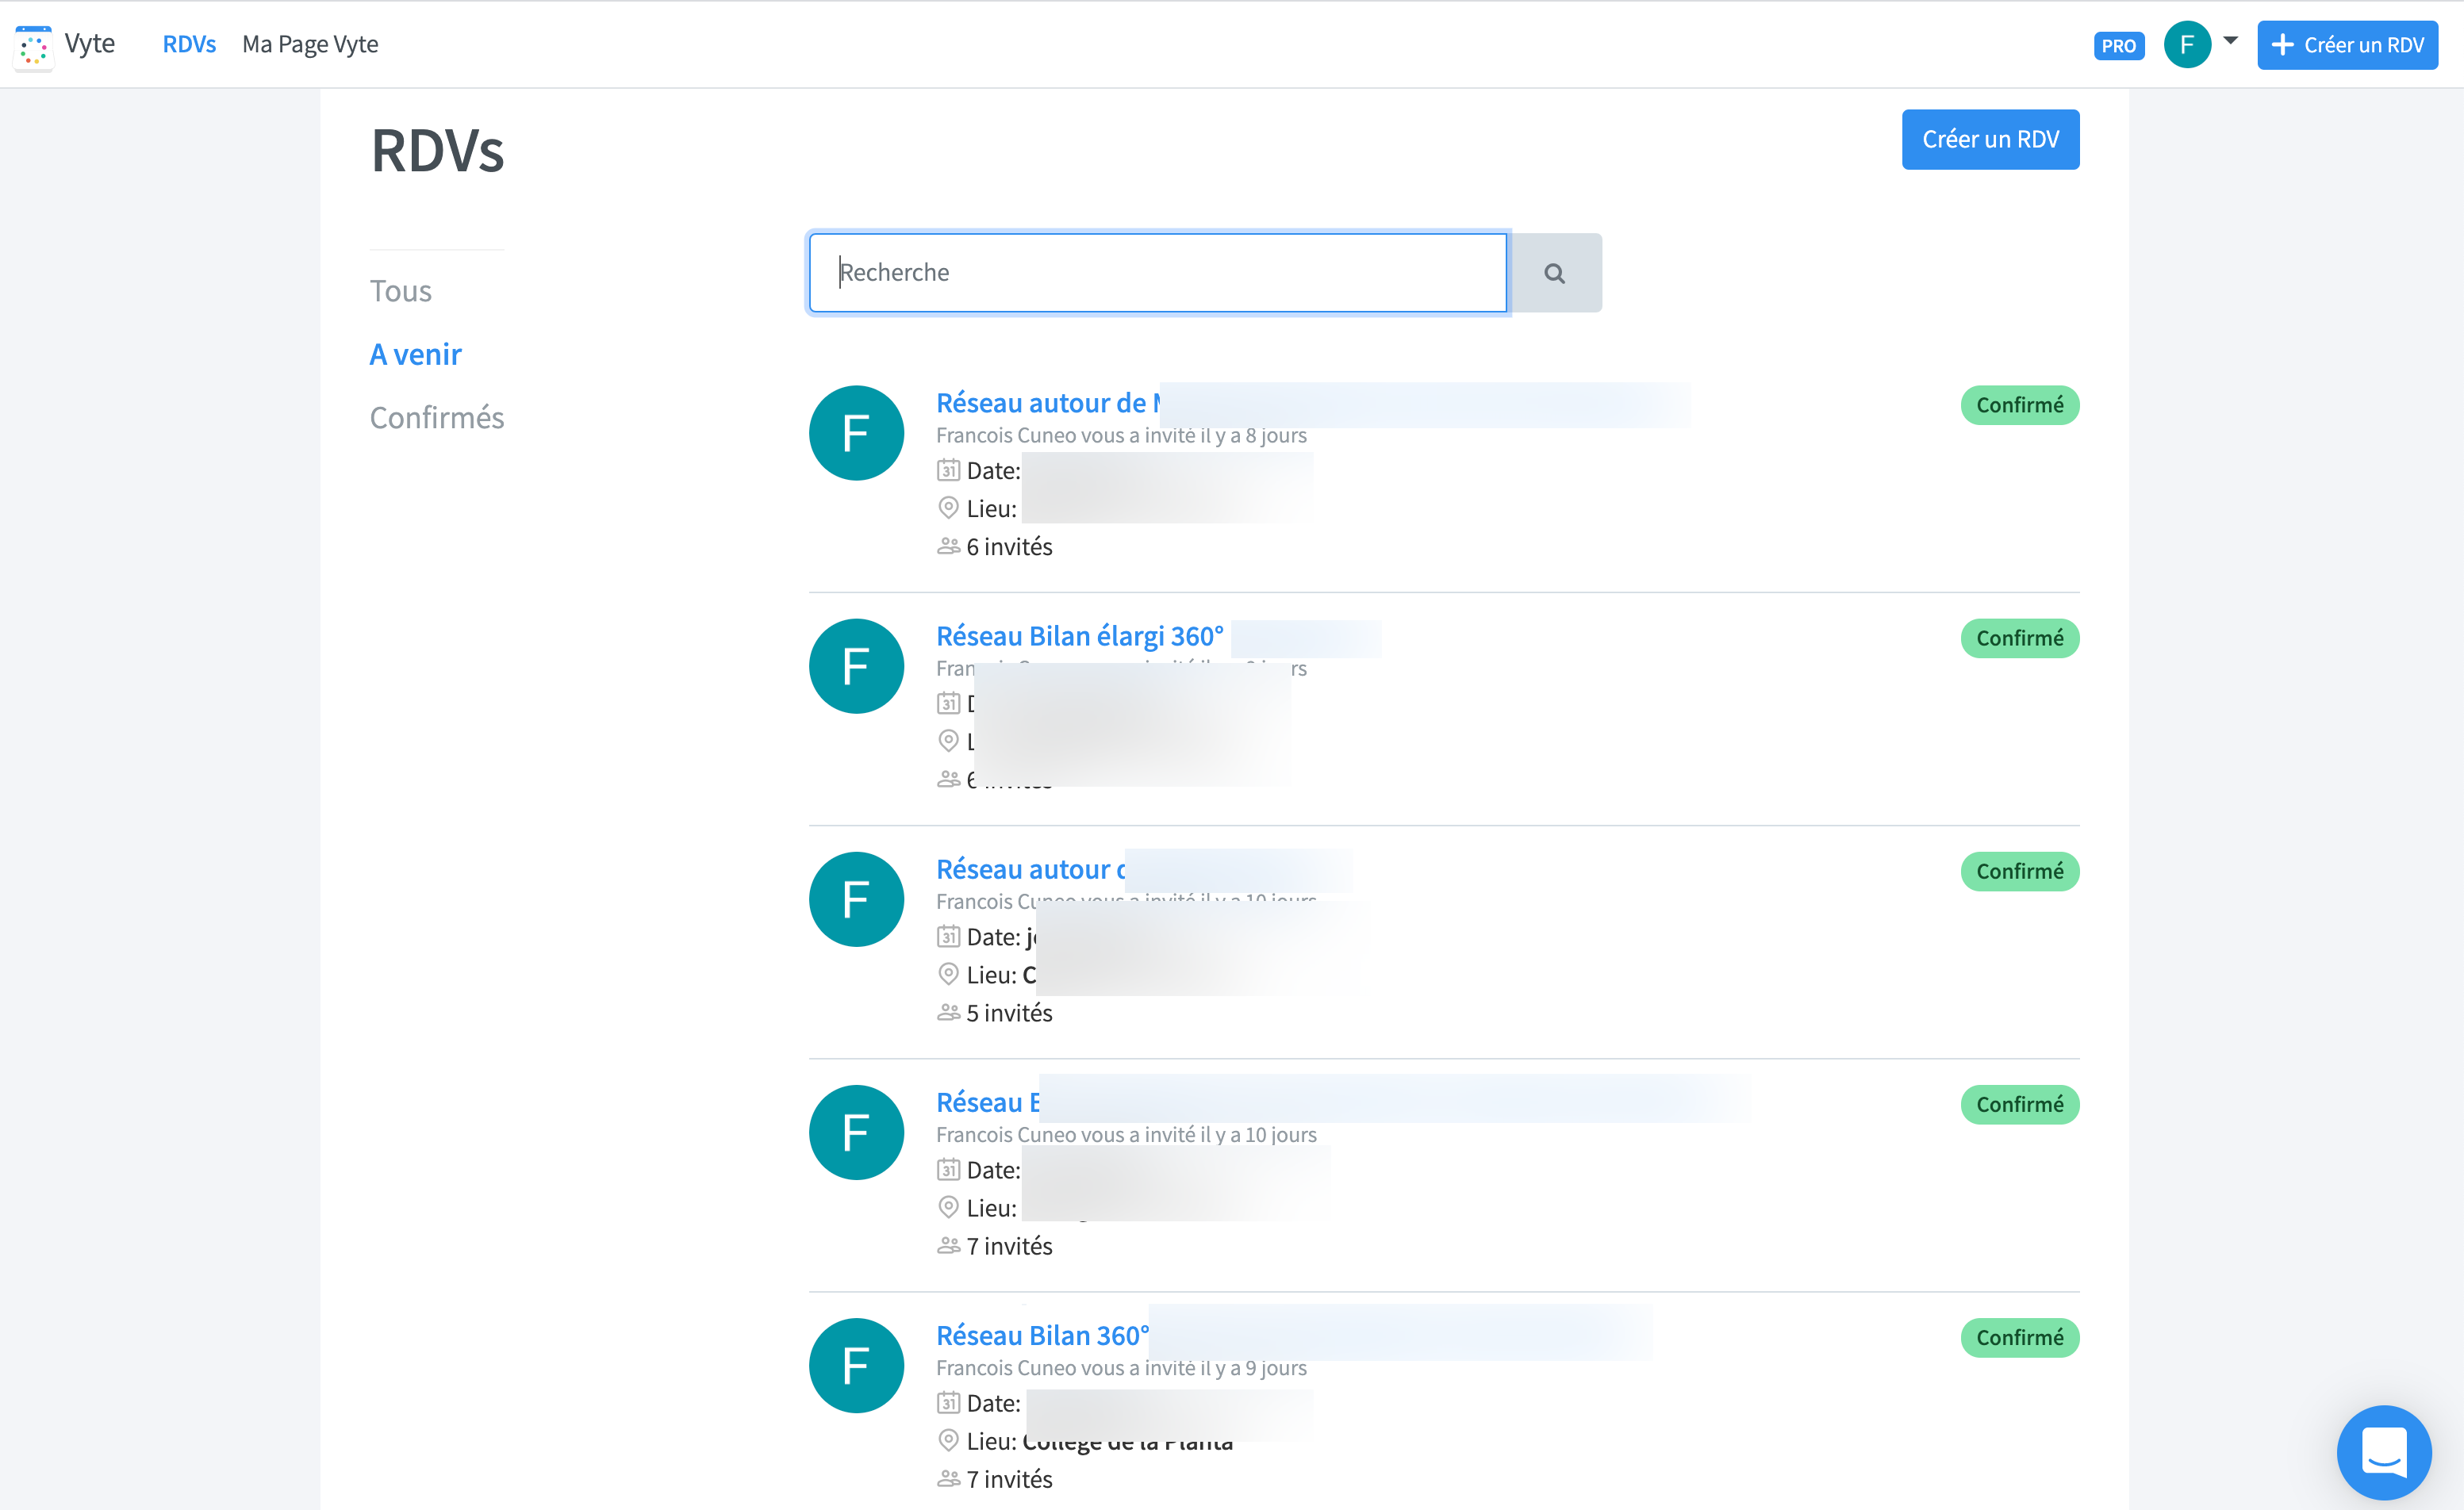Click the RDVs page heading
Viewport: 2464px width, 1510px height.
pos(437,150)
